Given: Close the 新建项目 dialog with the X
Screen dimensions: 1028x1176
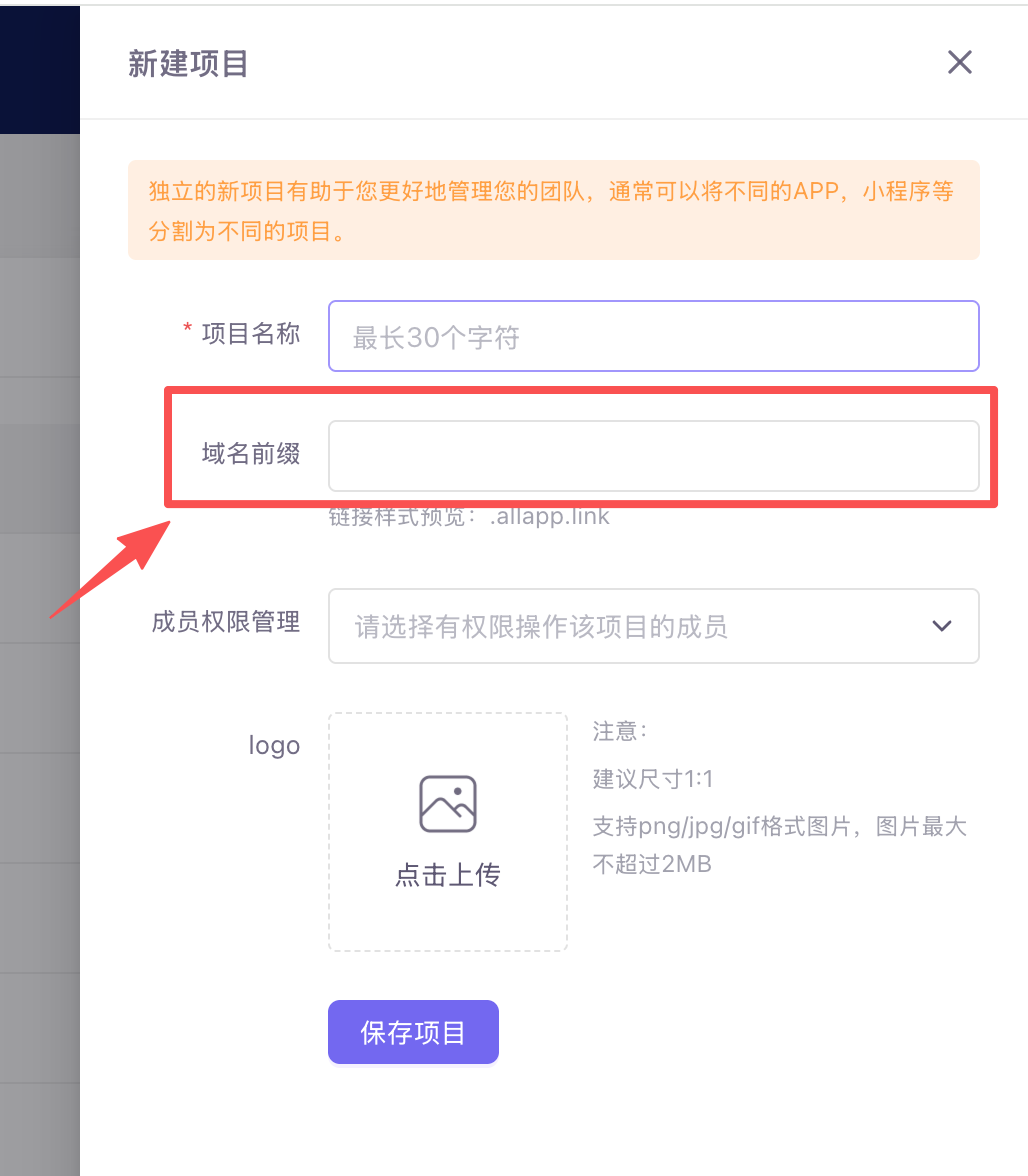Looking at the screenshot, I should click(x=959, y=63).
